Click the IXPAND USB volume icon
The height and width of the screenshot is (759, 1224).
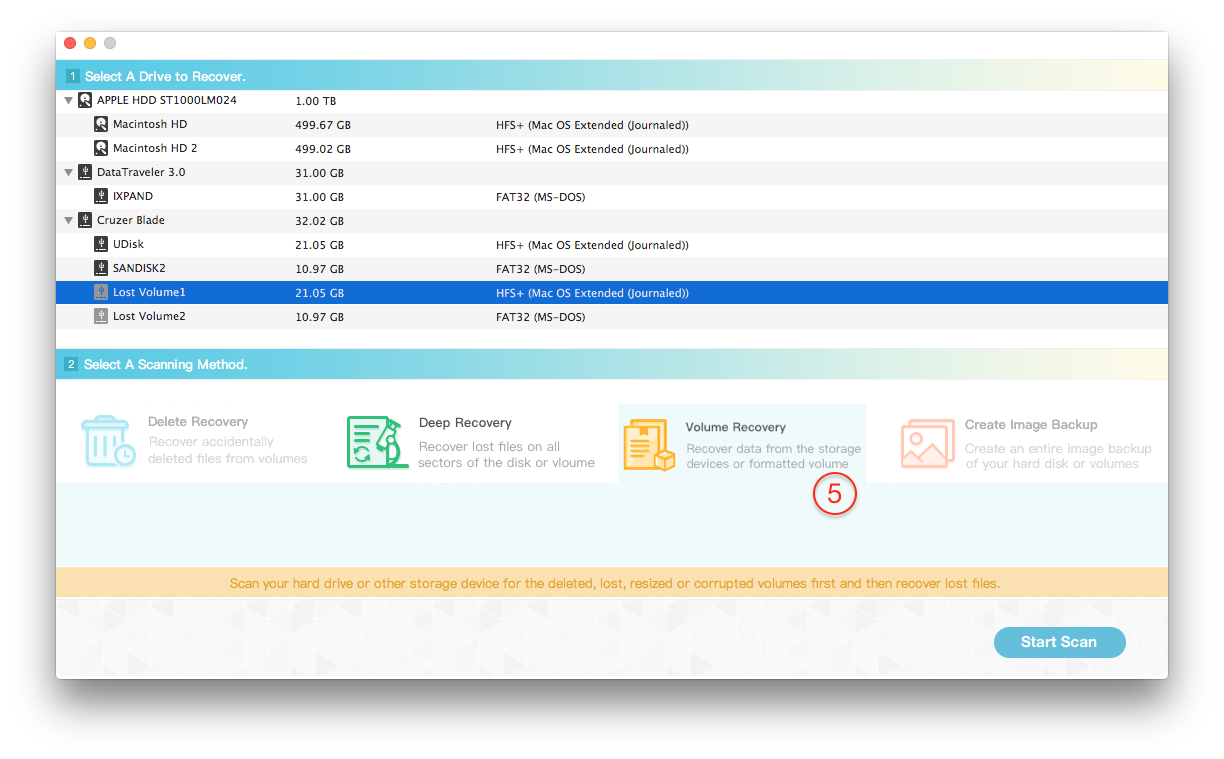click(x=101, y=196)
